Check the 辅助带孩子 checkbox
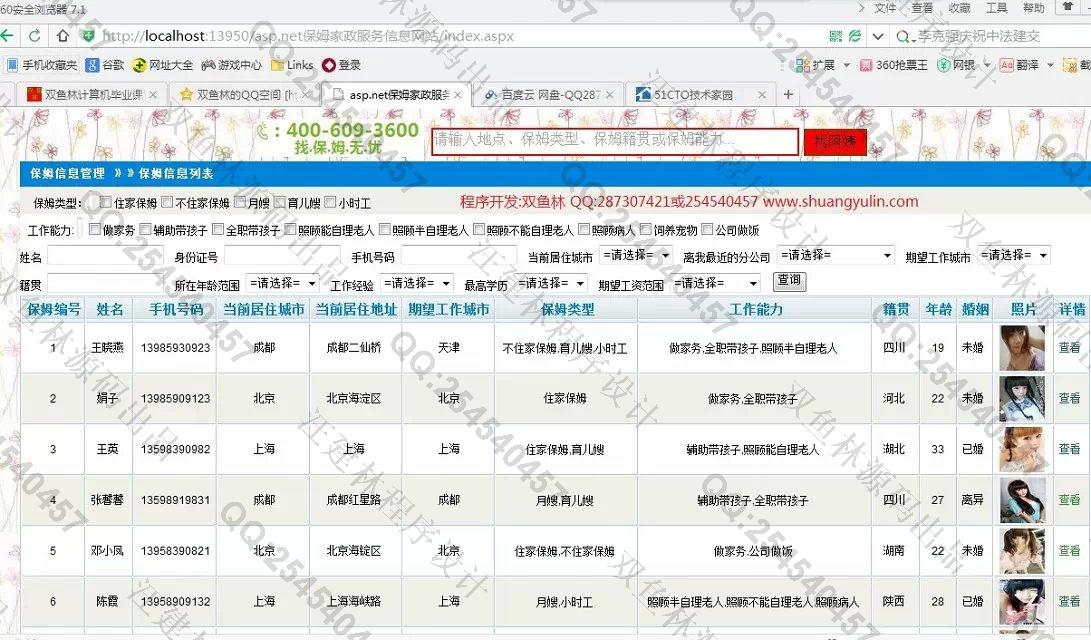 point(145,229)
